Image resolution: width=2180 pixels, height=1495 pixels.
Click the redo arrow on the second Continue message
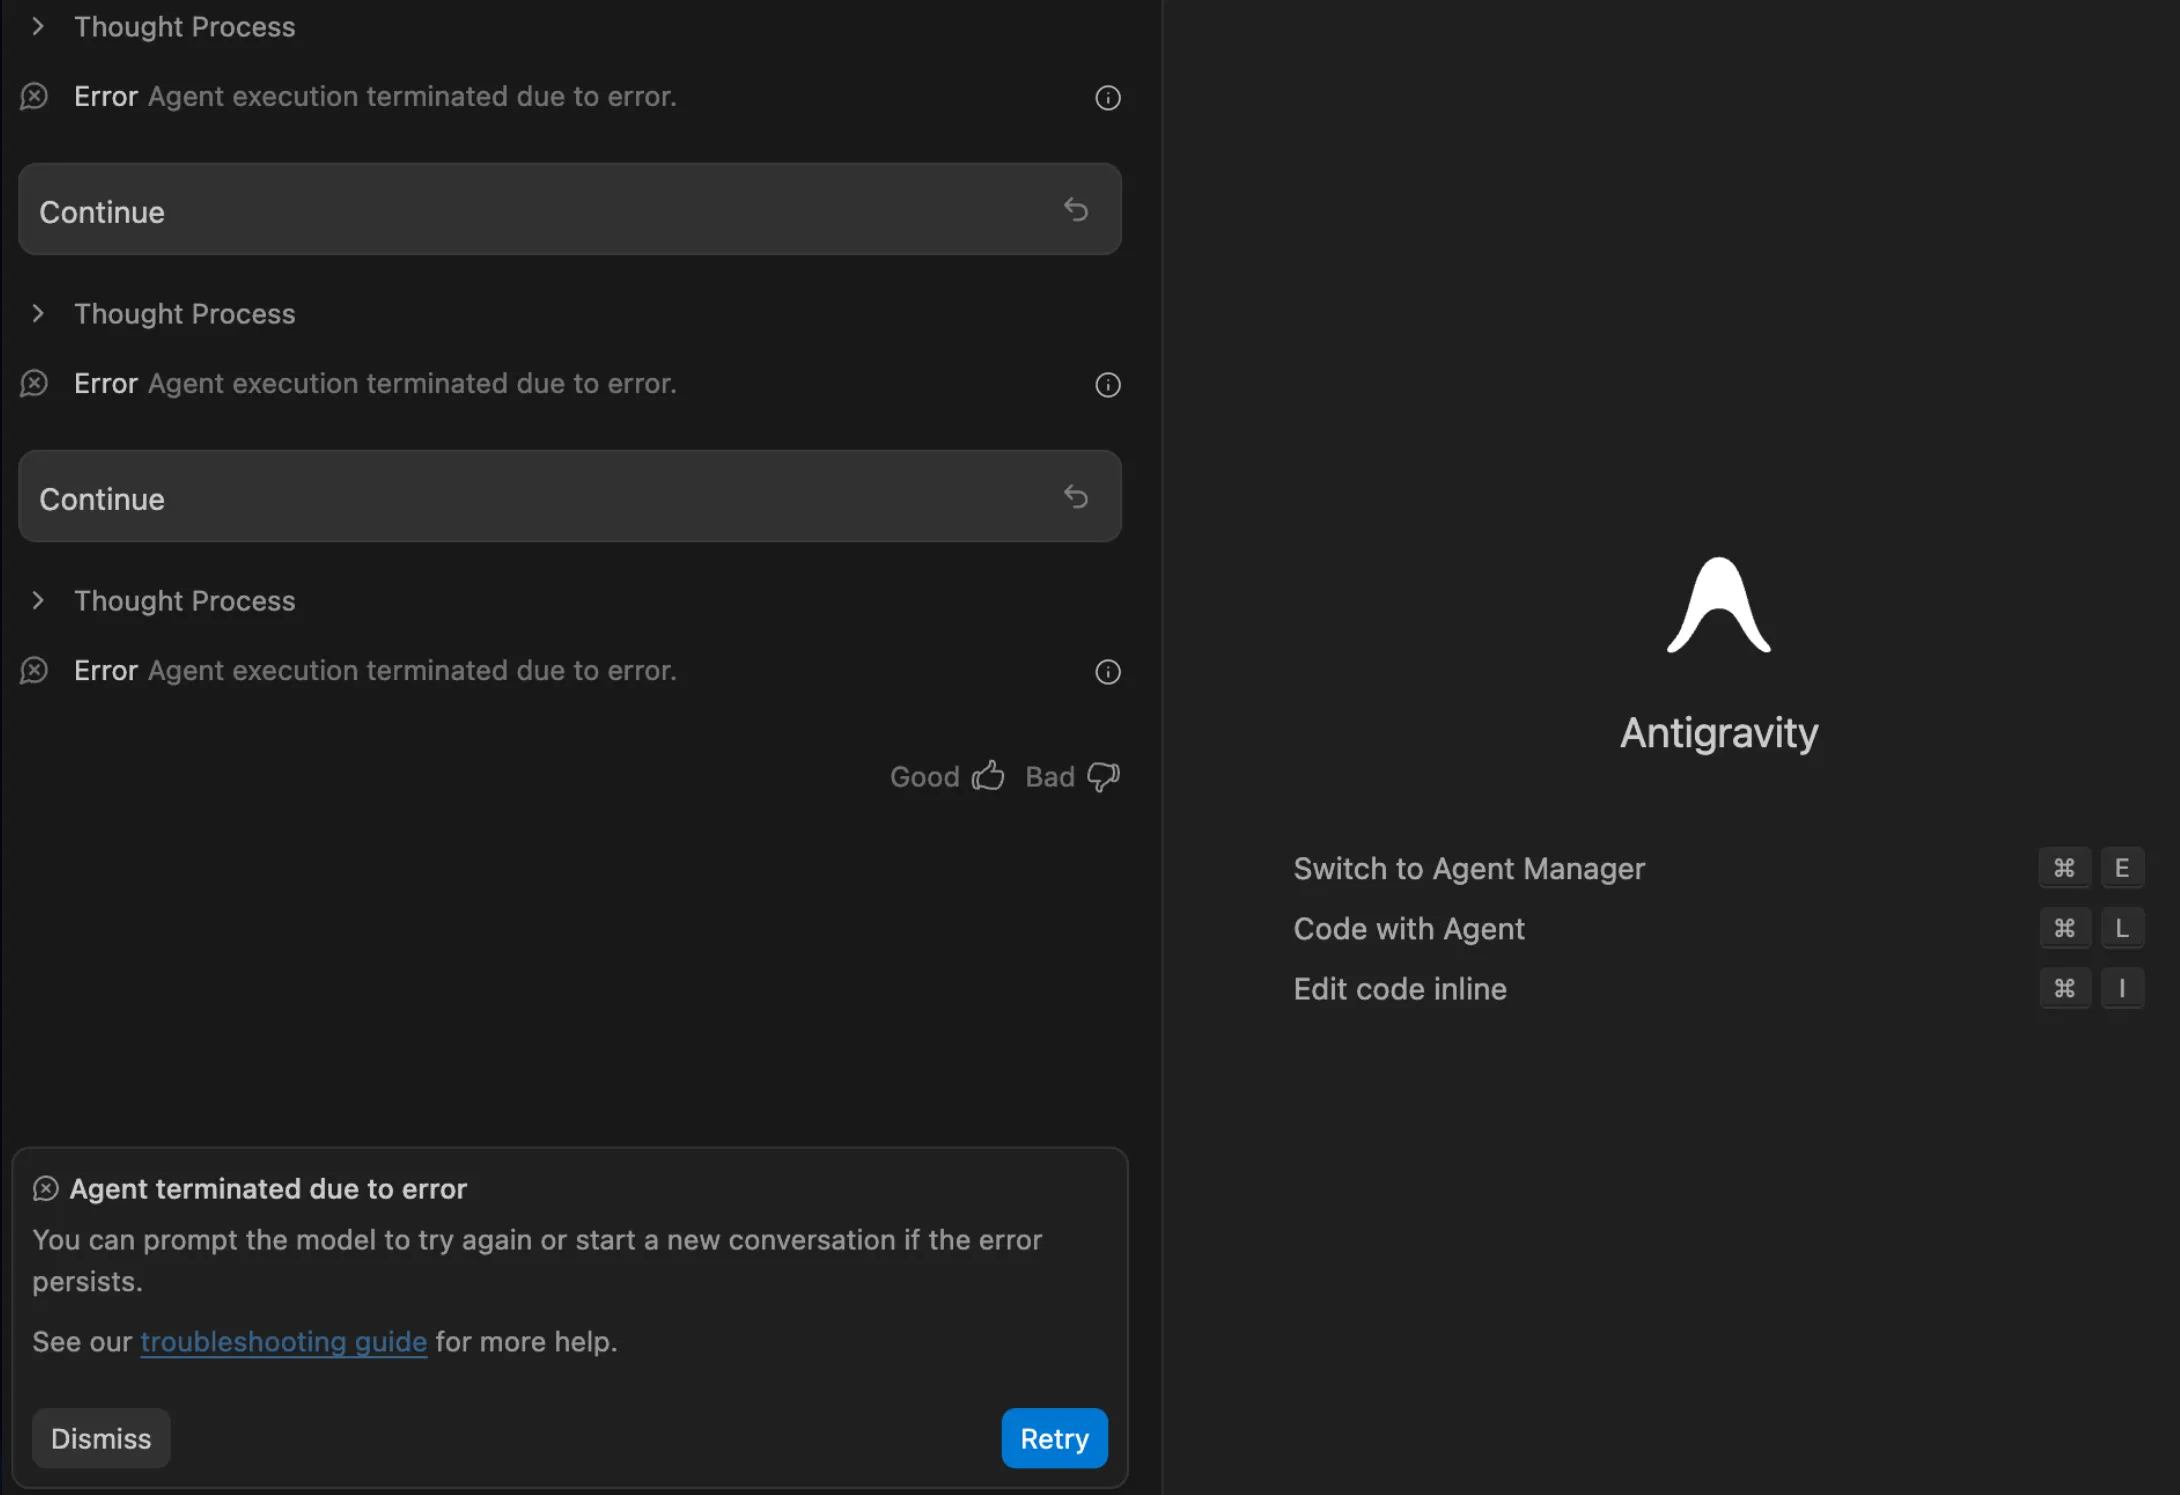(x=1076, y=497)
